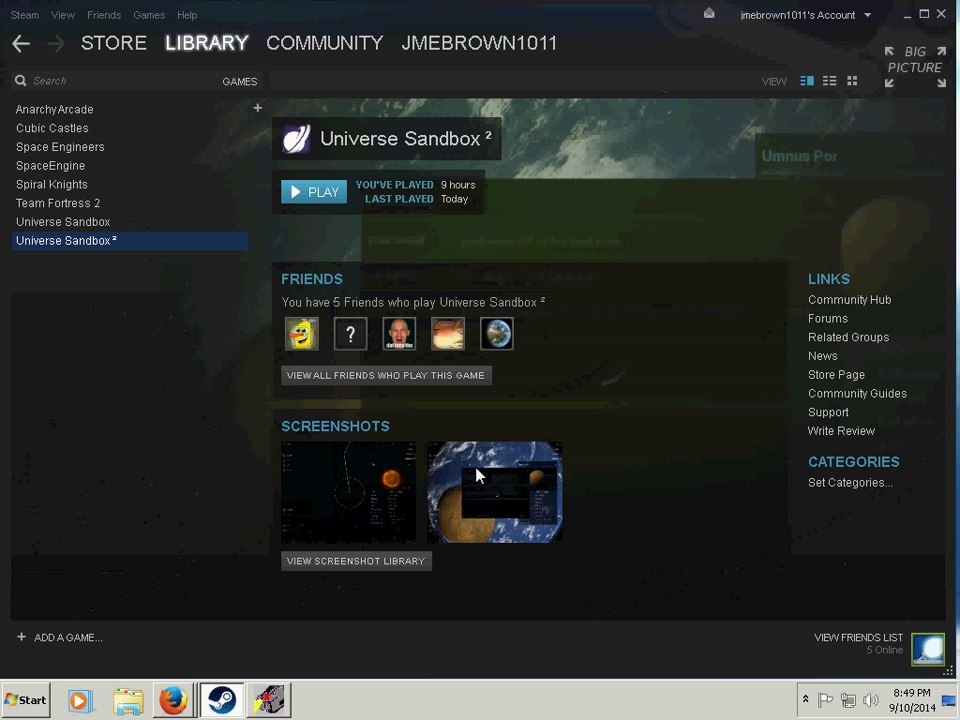Open the volume speaker tray icon
Viewport: 960px width, 720px height.
click(x=870, y=699)
